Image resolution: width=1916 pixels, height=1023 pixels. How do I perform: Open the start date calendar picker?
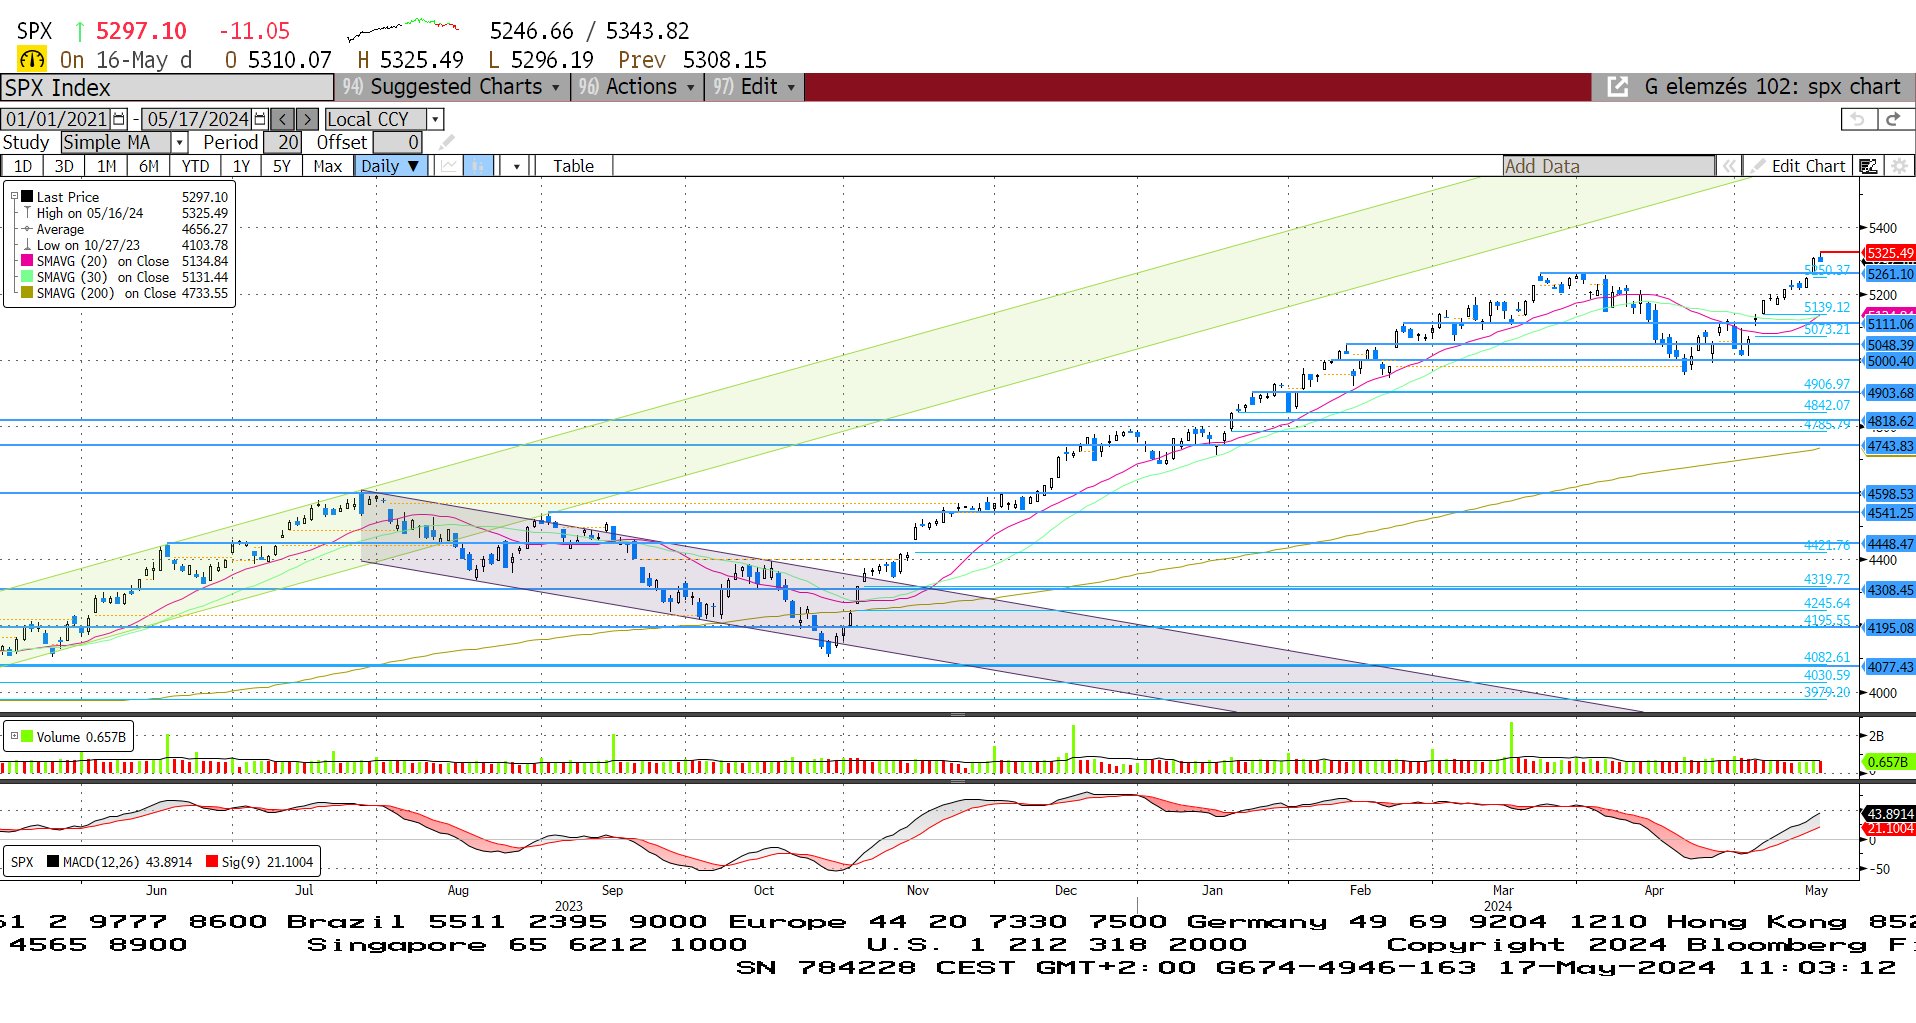[120, 119]
